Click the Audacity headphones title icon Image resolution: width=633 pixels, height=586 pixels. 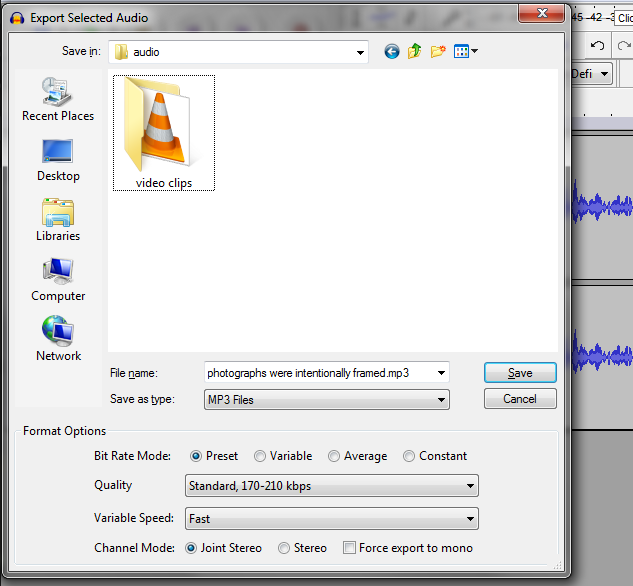[17, 18]
